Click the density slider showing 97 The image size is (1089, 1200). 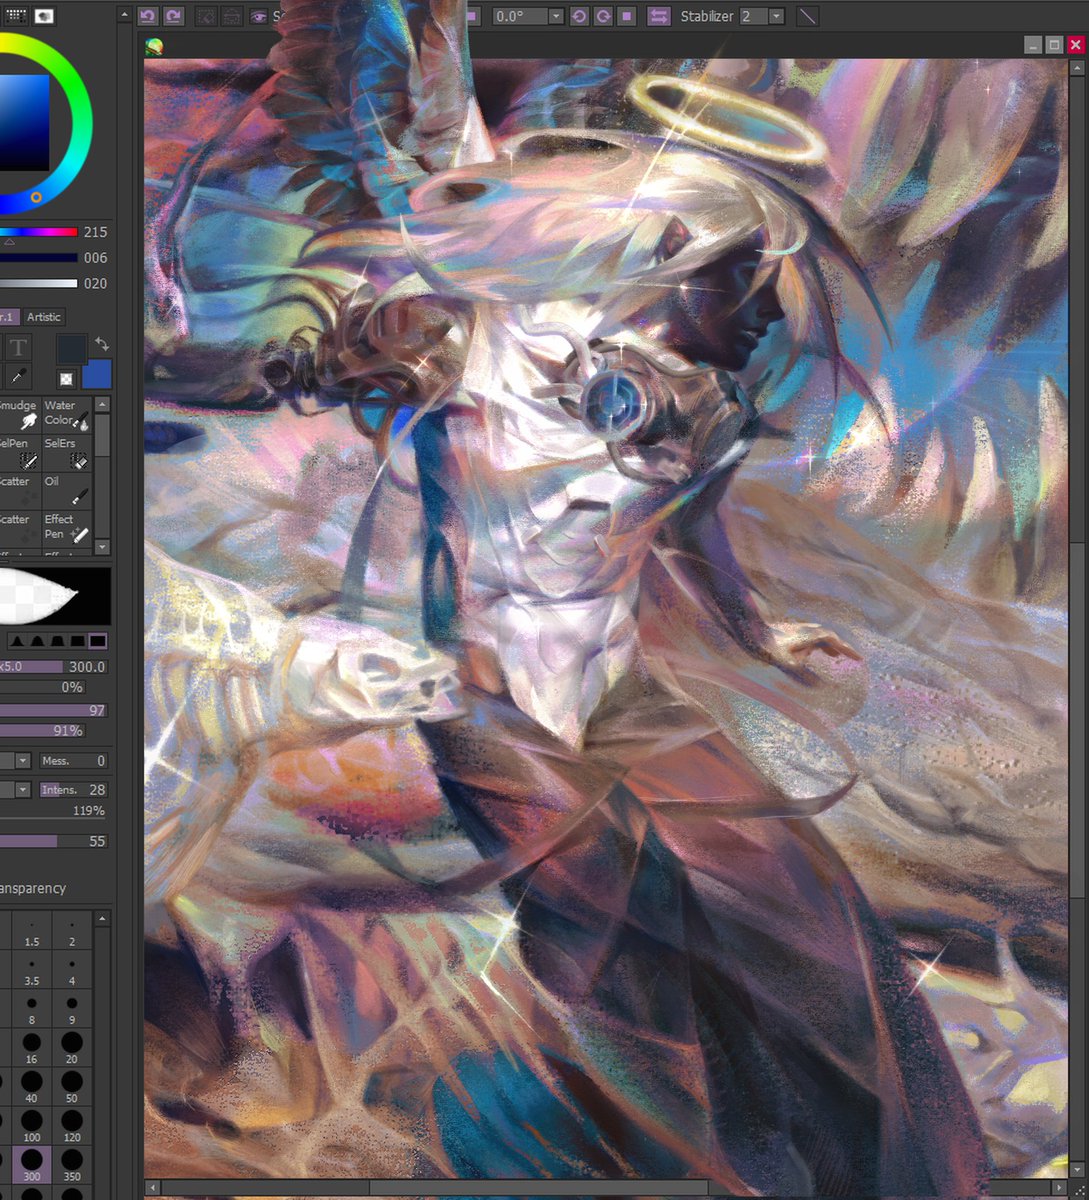(55, 711)
